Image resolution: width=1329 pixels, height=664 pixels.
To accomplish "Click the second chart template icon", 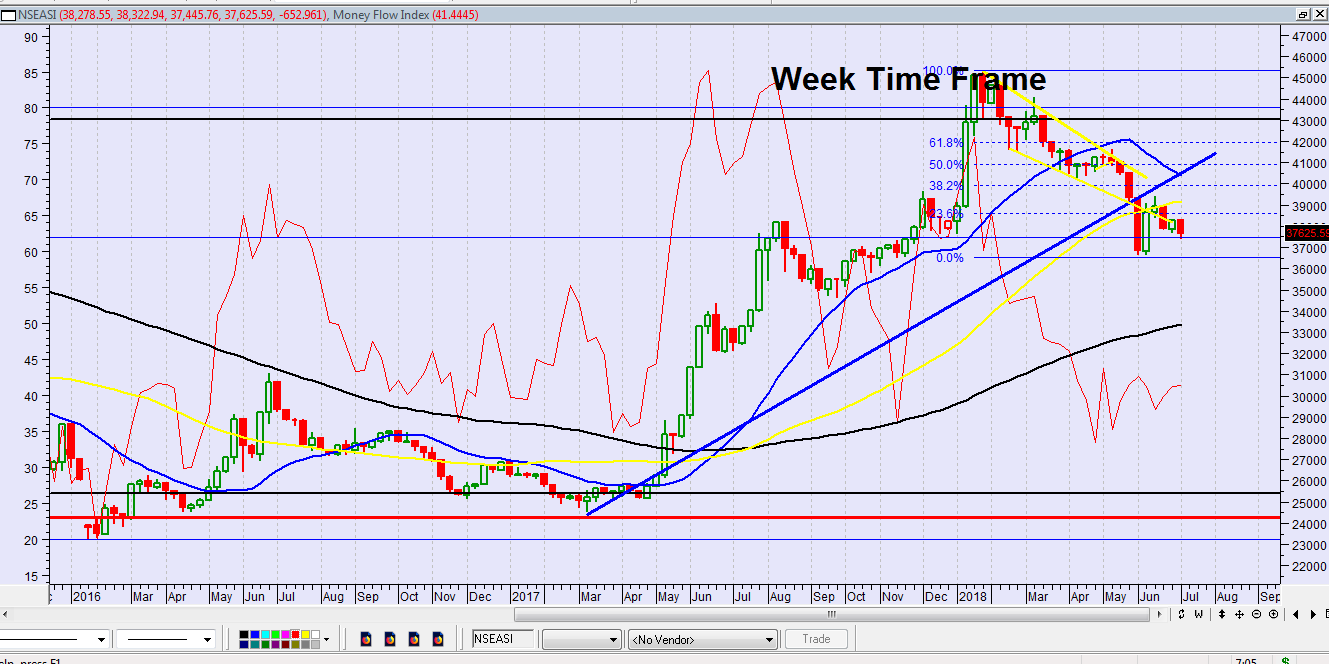I will pos(389,638).
